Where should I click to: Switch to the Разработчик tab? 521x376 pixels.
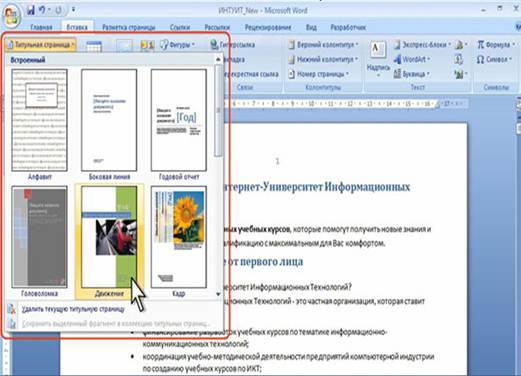[x=348, y=27]
